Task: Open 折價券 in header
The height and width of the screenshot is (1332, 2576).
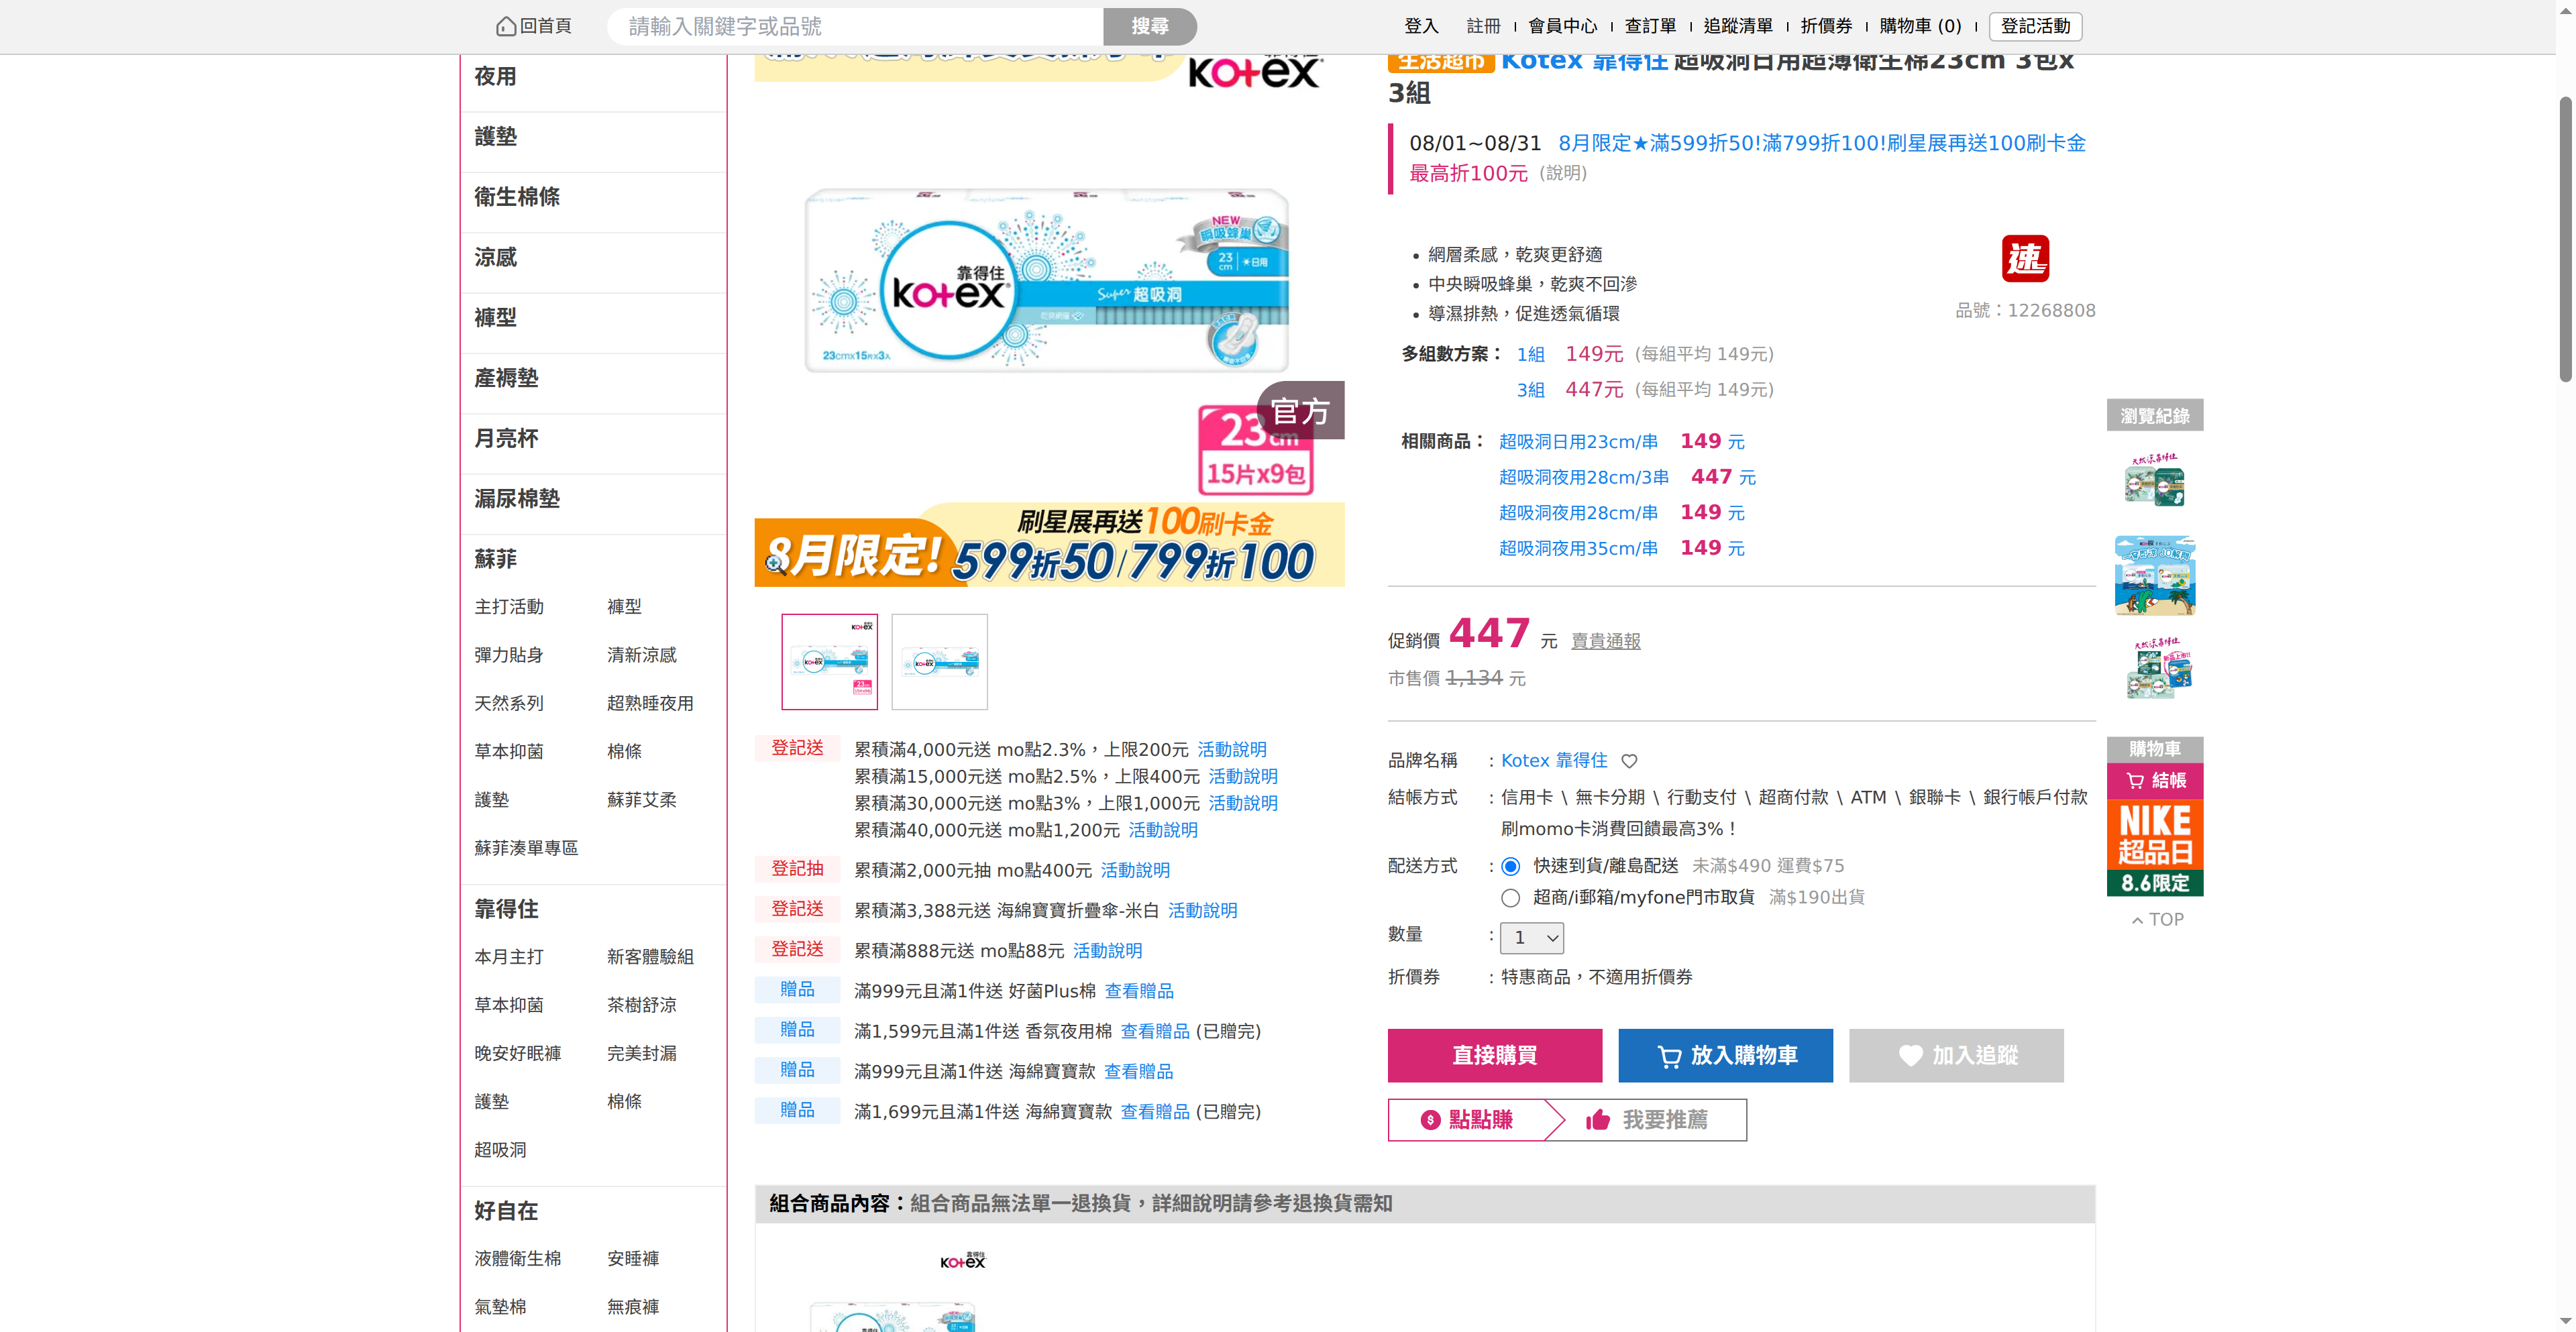Action: tap(1827, 26)
